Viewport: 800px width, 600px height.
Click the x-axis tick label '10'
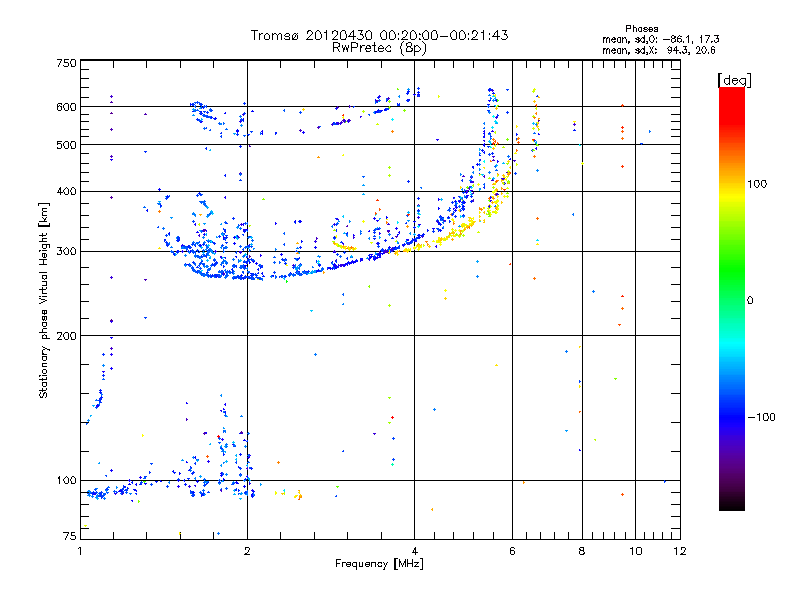point(635,551)
